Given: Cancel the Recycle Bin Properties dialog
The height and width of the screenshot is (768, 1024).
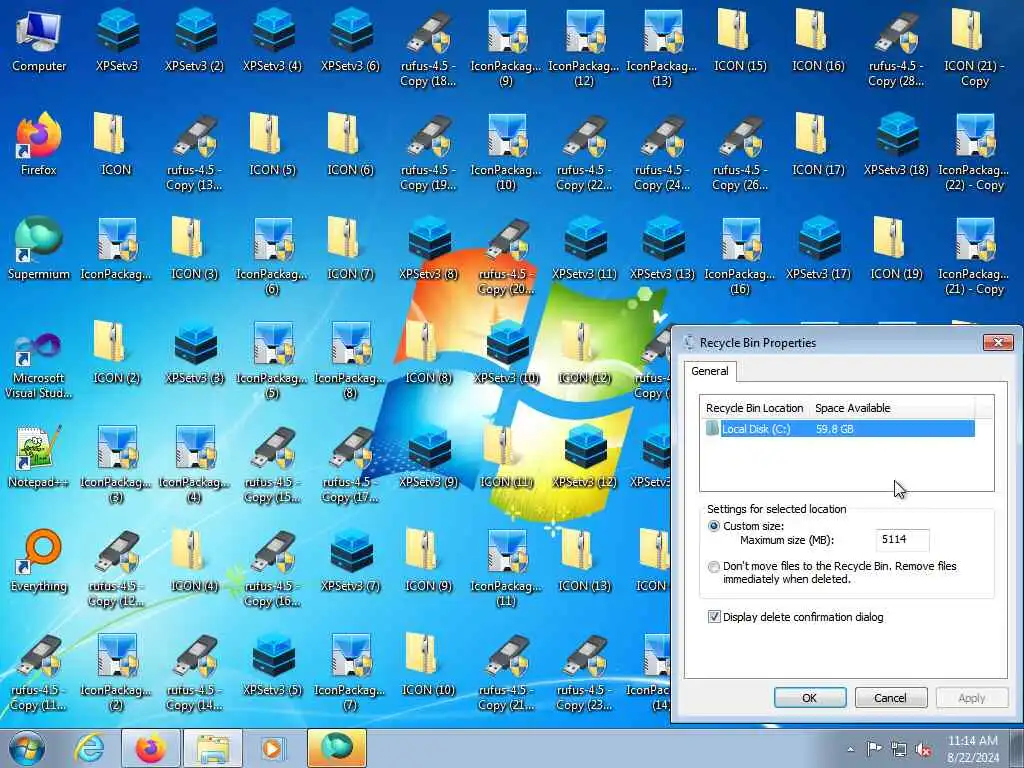Looking at the screenshot, I should 891,697.
